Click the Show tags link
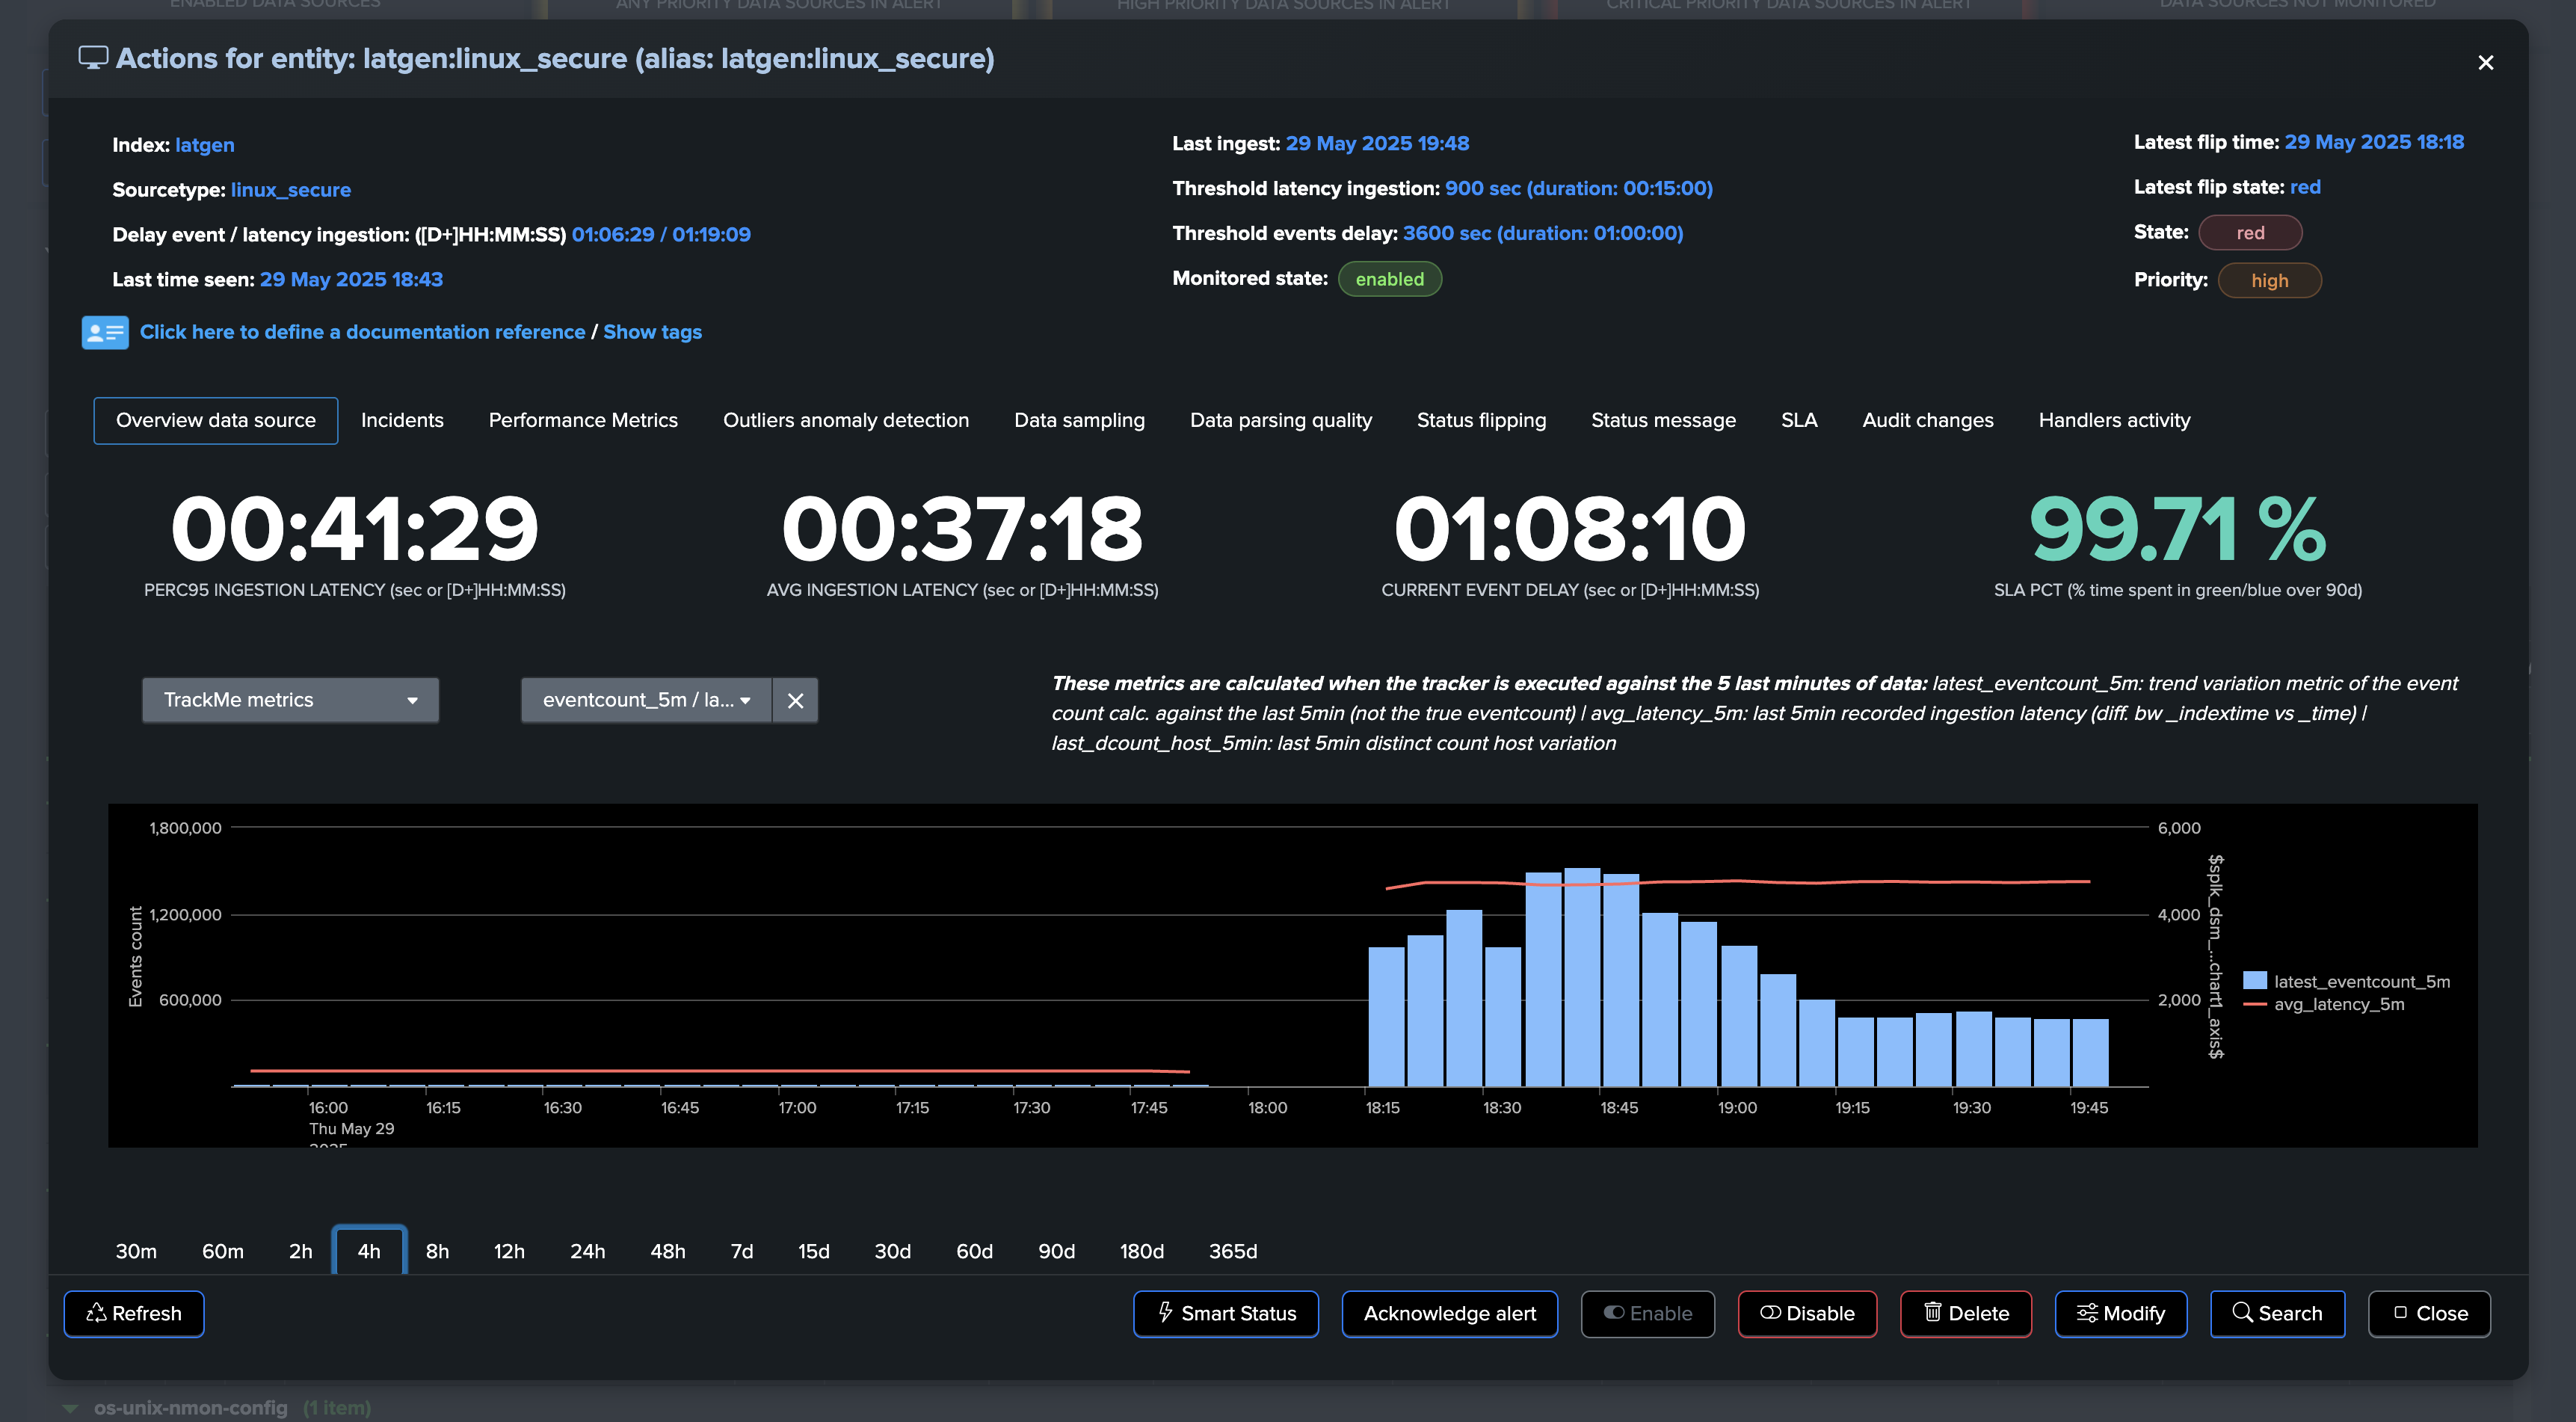This screenshot has height=1422, width=2576. point(652,332)
